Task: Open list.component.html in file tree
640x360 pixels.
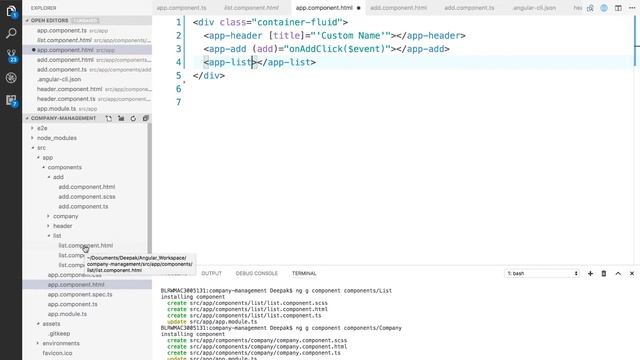Action: (x=86, y=246)
